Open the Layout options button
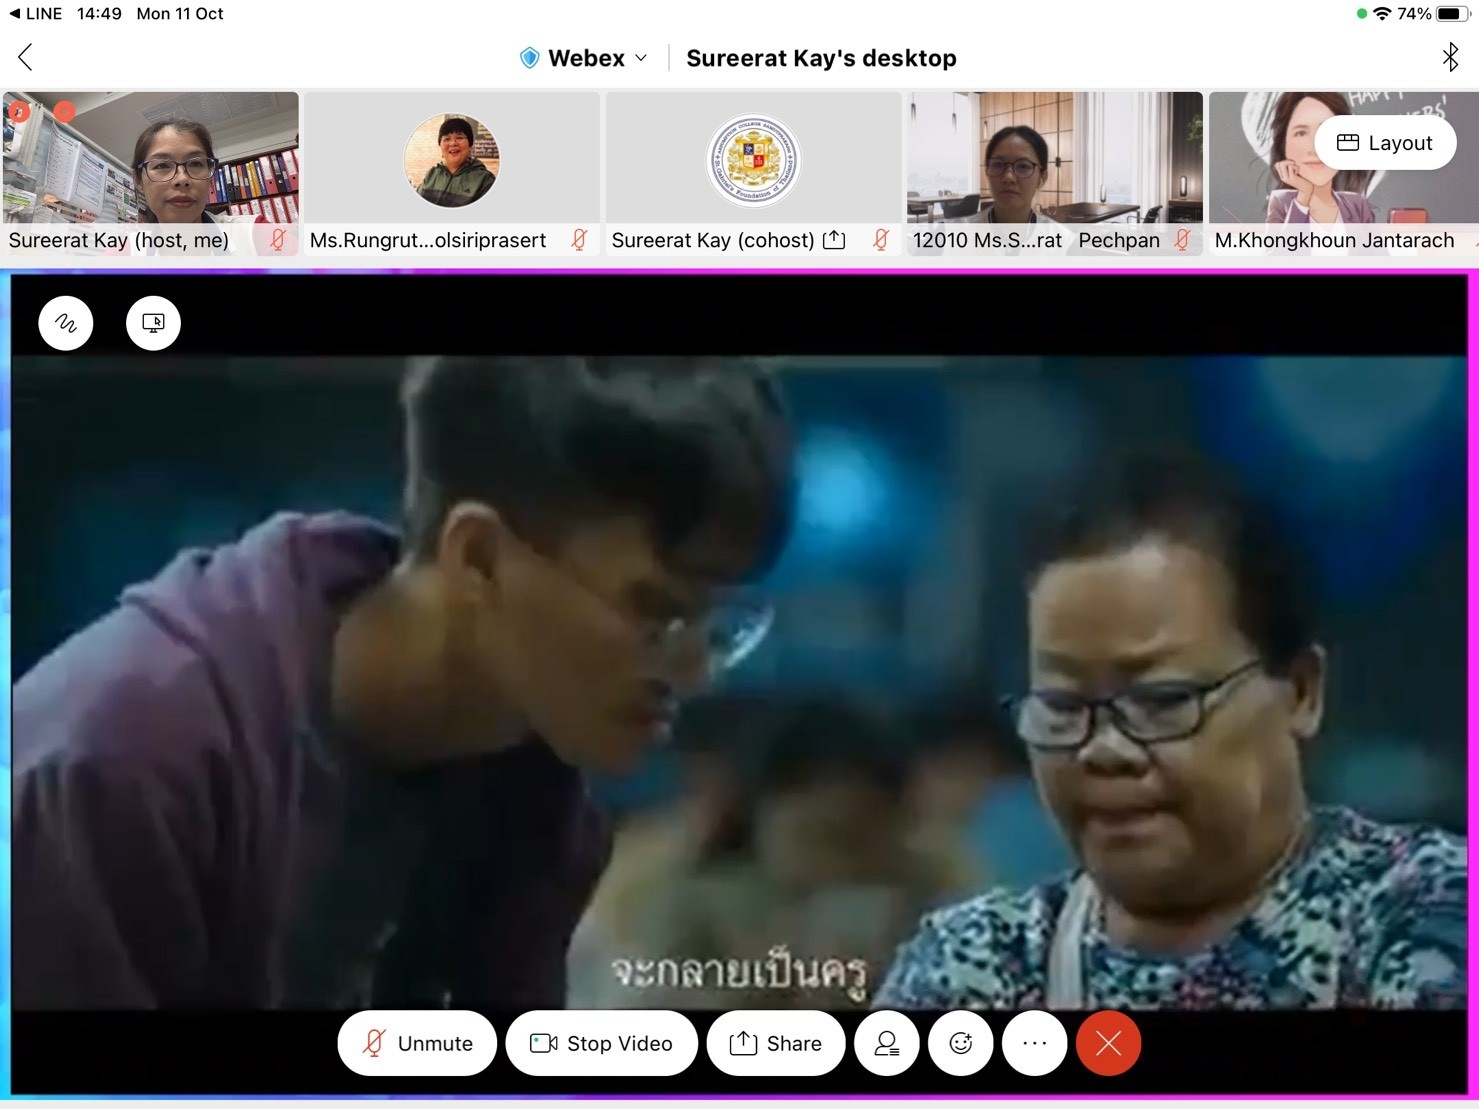This screenshot has height=1109, width=1479. point(1385,143)
